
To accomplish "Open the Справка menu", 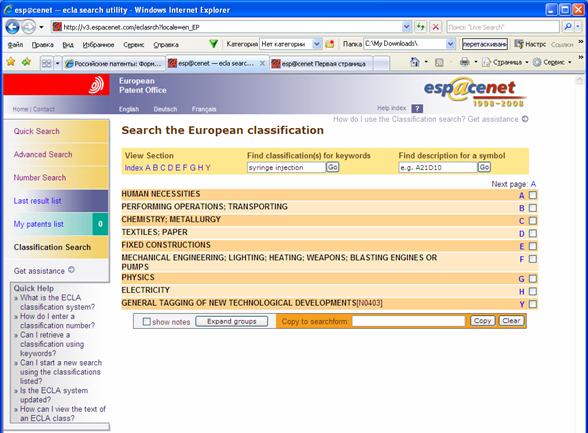I will [166, 45].
